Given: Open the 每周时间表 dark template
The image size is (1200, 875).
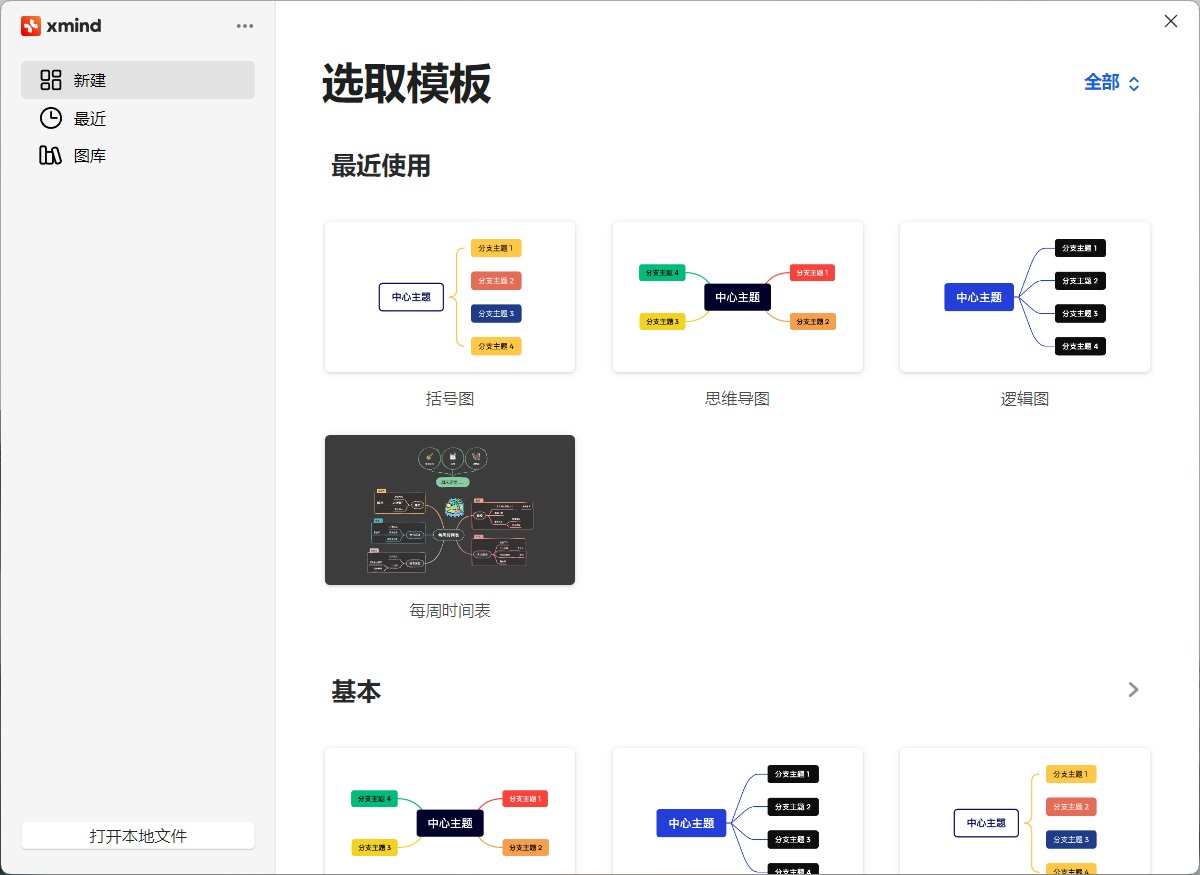Looking at the screenshot, I should (449, 509).
